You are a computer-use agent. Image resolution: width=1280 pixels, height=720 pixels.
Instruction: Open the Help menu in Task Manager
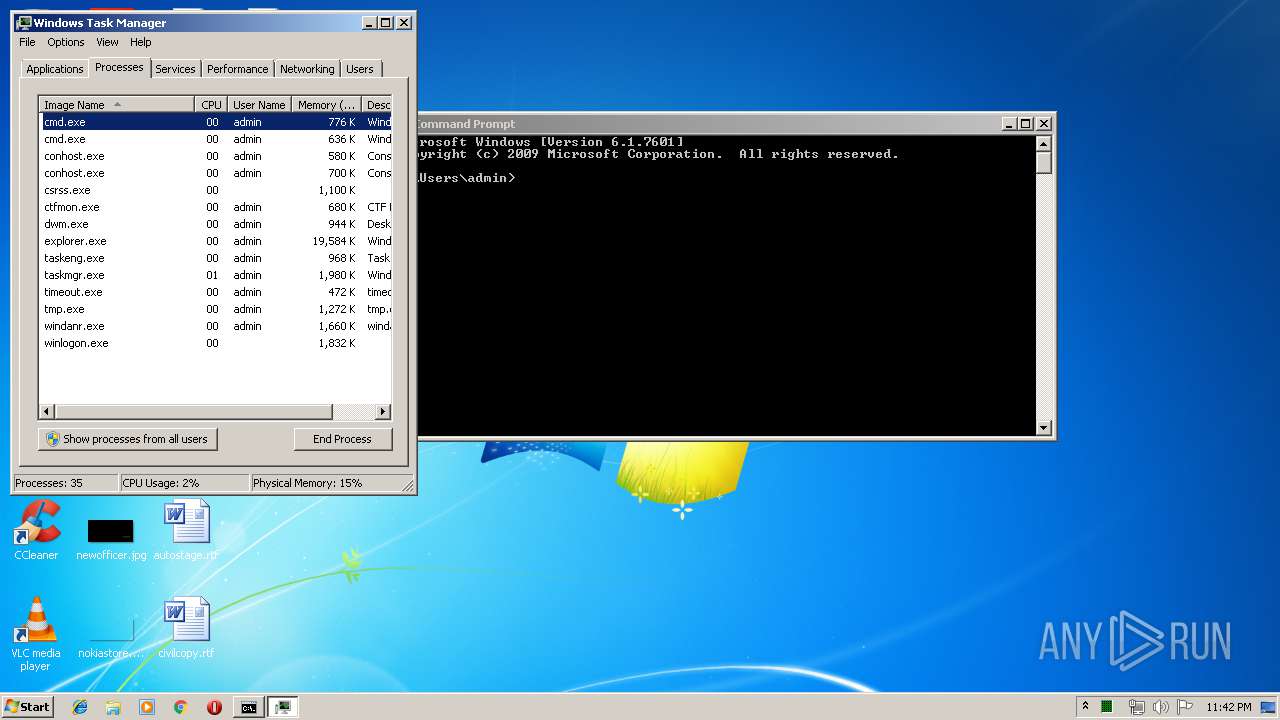pyautogui.click(x=141, y=42)
